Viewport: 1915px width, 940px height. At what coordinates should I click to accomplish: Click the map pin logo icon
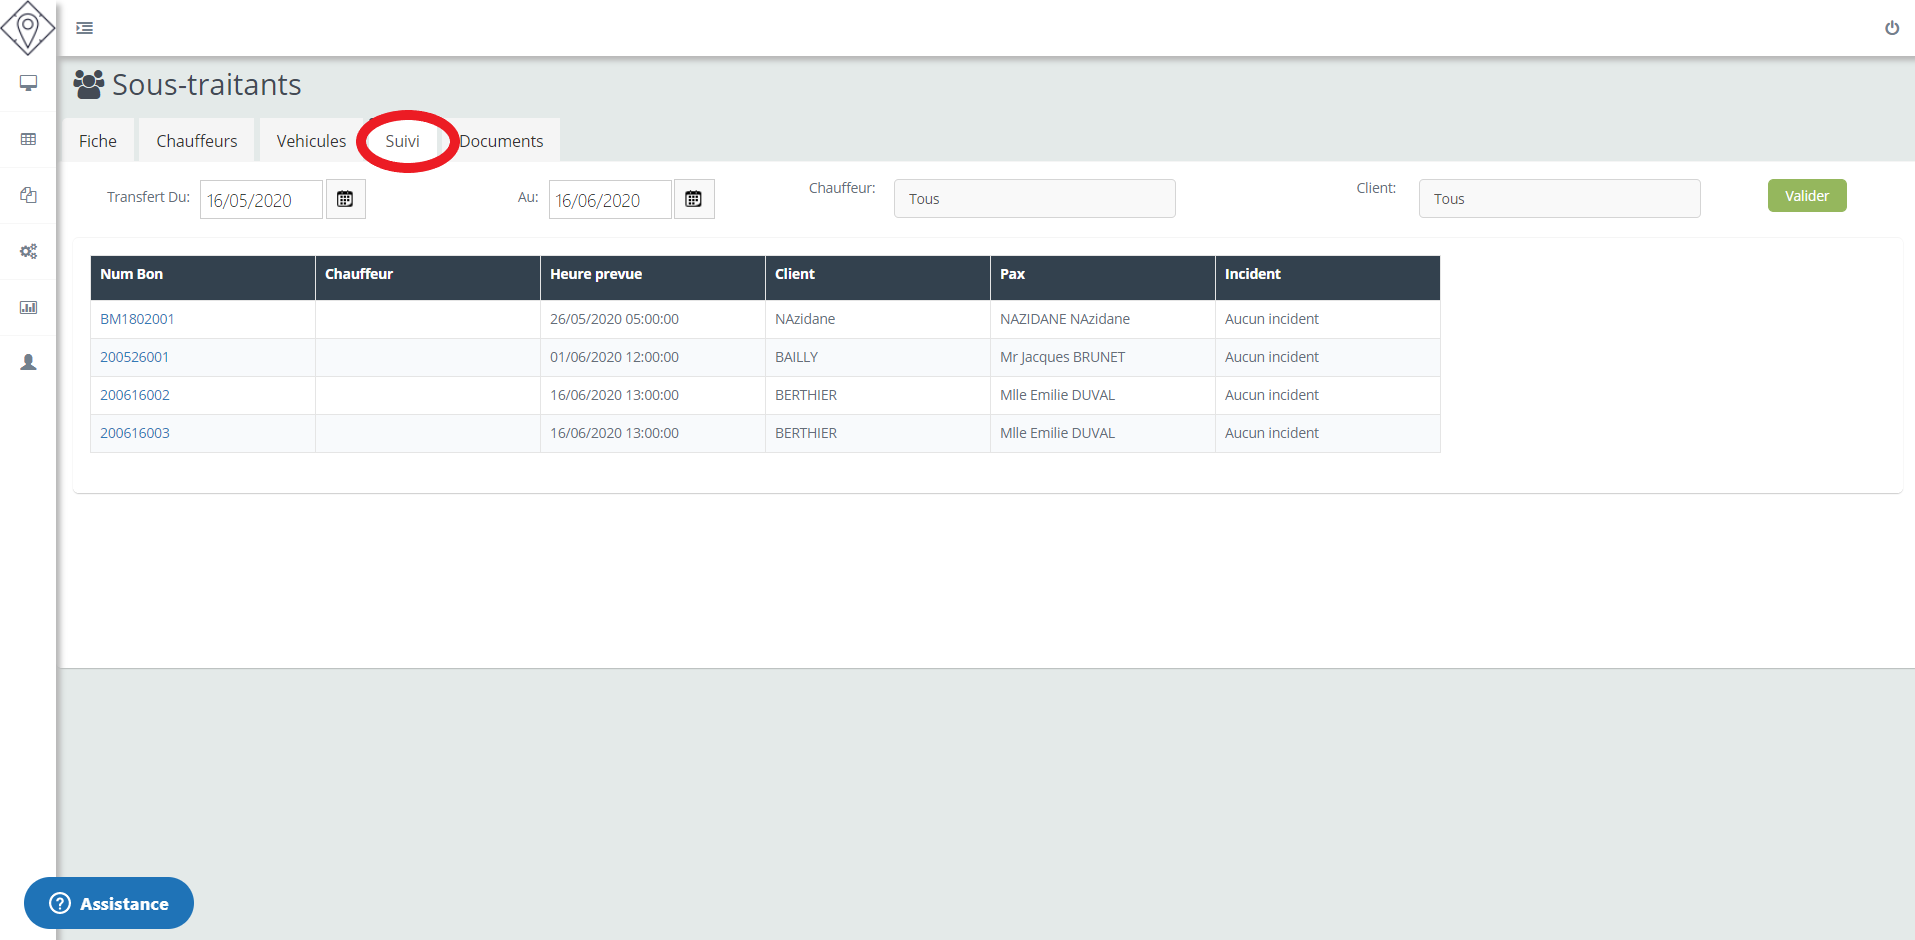[28, 28]
